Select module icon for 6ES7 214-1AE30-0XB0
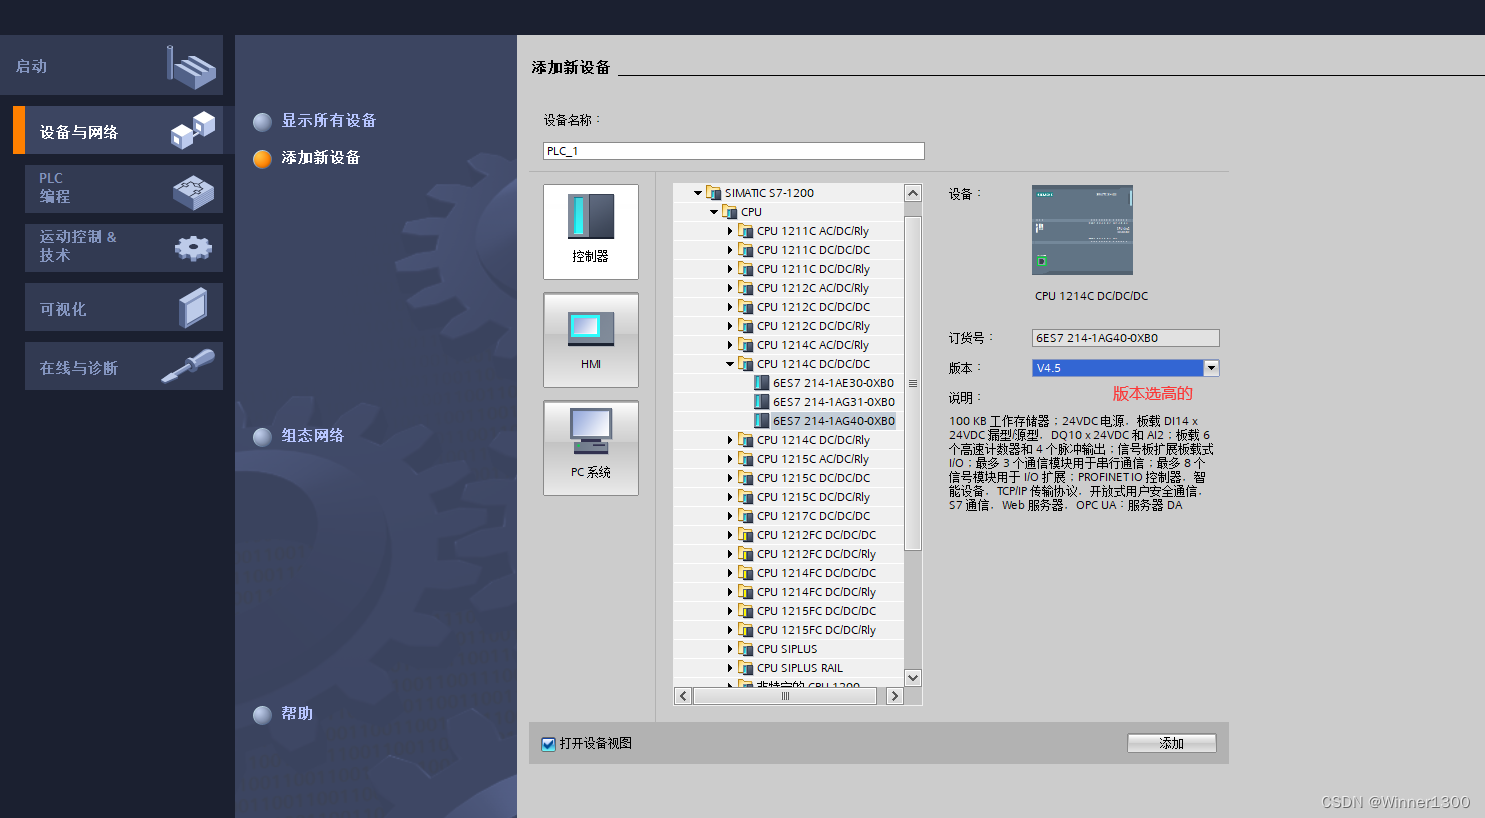1485x818 pixels. click(762, 383)
